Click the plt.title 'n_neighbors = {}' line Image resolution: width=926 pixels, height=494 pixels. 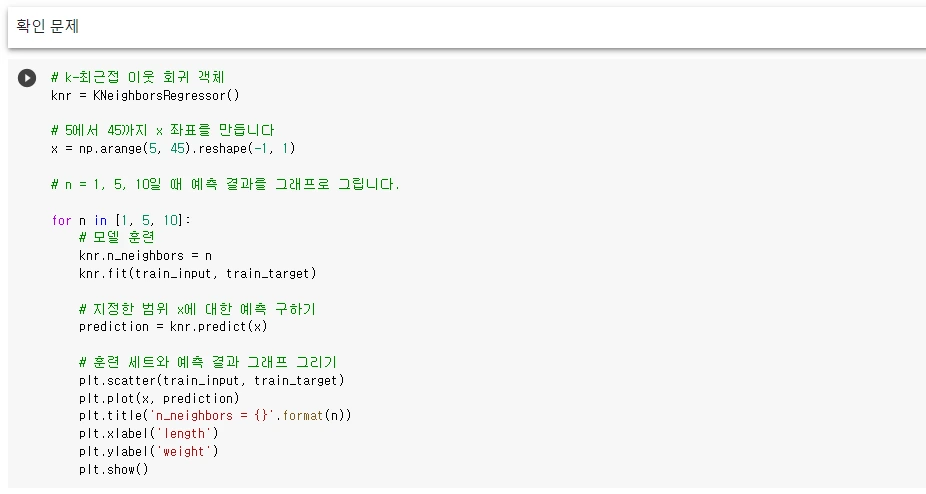click(x=215, y=416)
